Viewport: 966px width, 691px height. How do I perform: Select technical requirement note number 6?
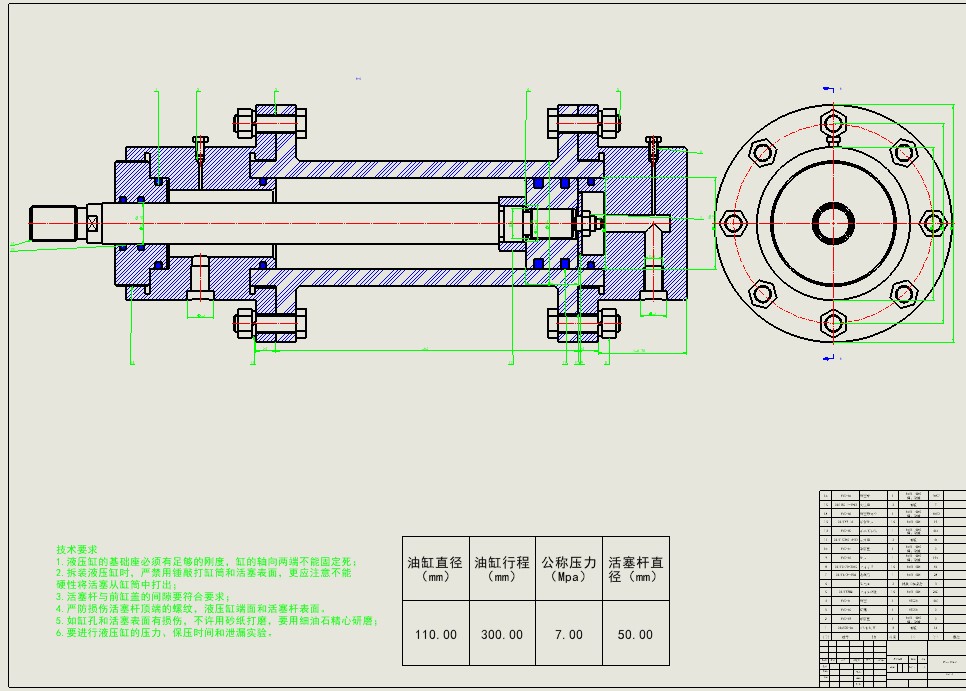click(165, 633)
